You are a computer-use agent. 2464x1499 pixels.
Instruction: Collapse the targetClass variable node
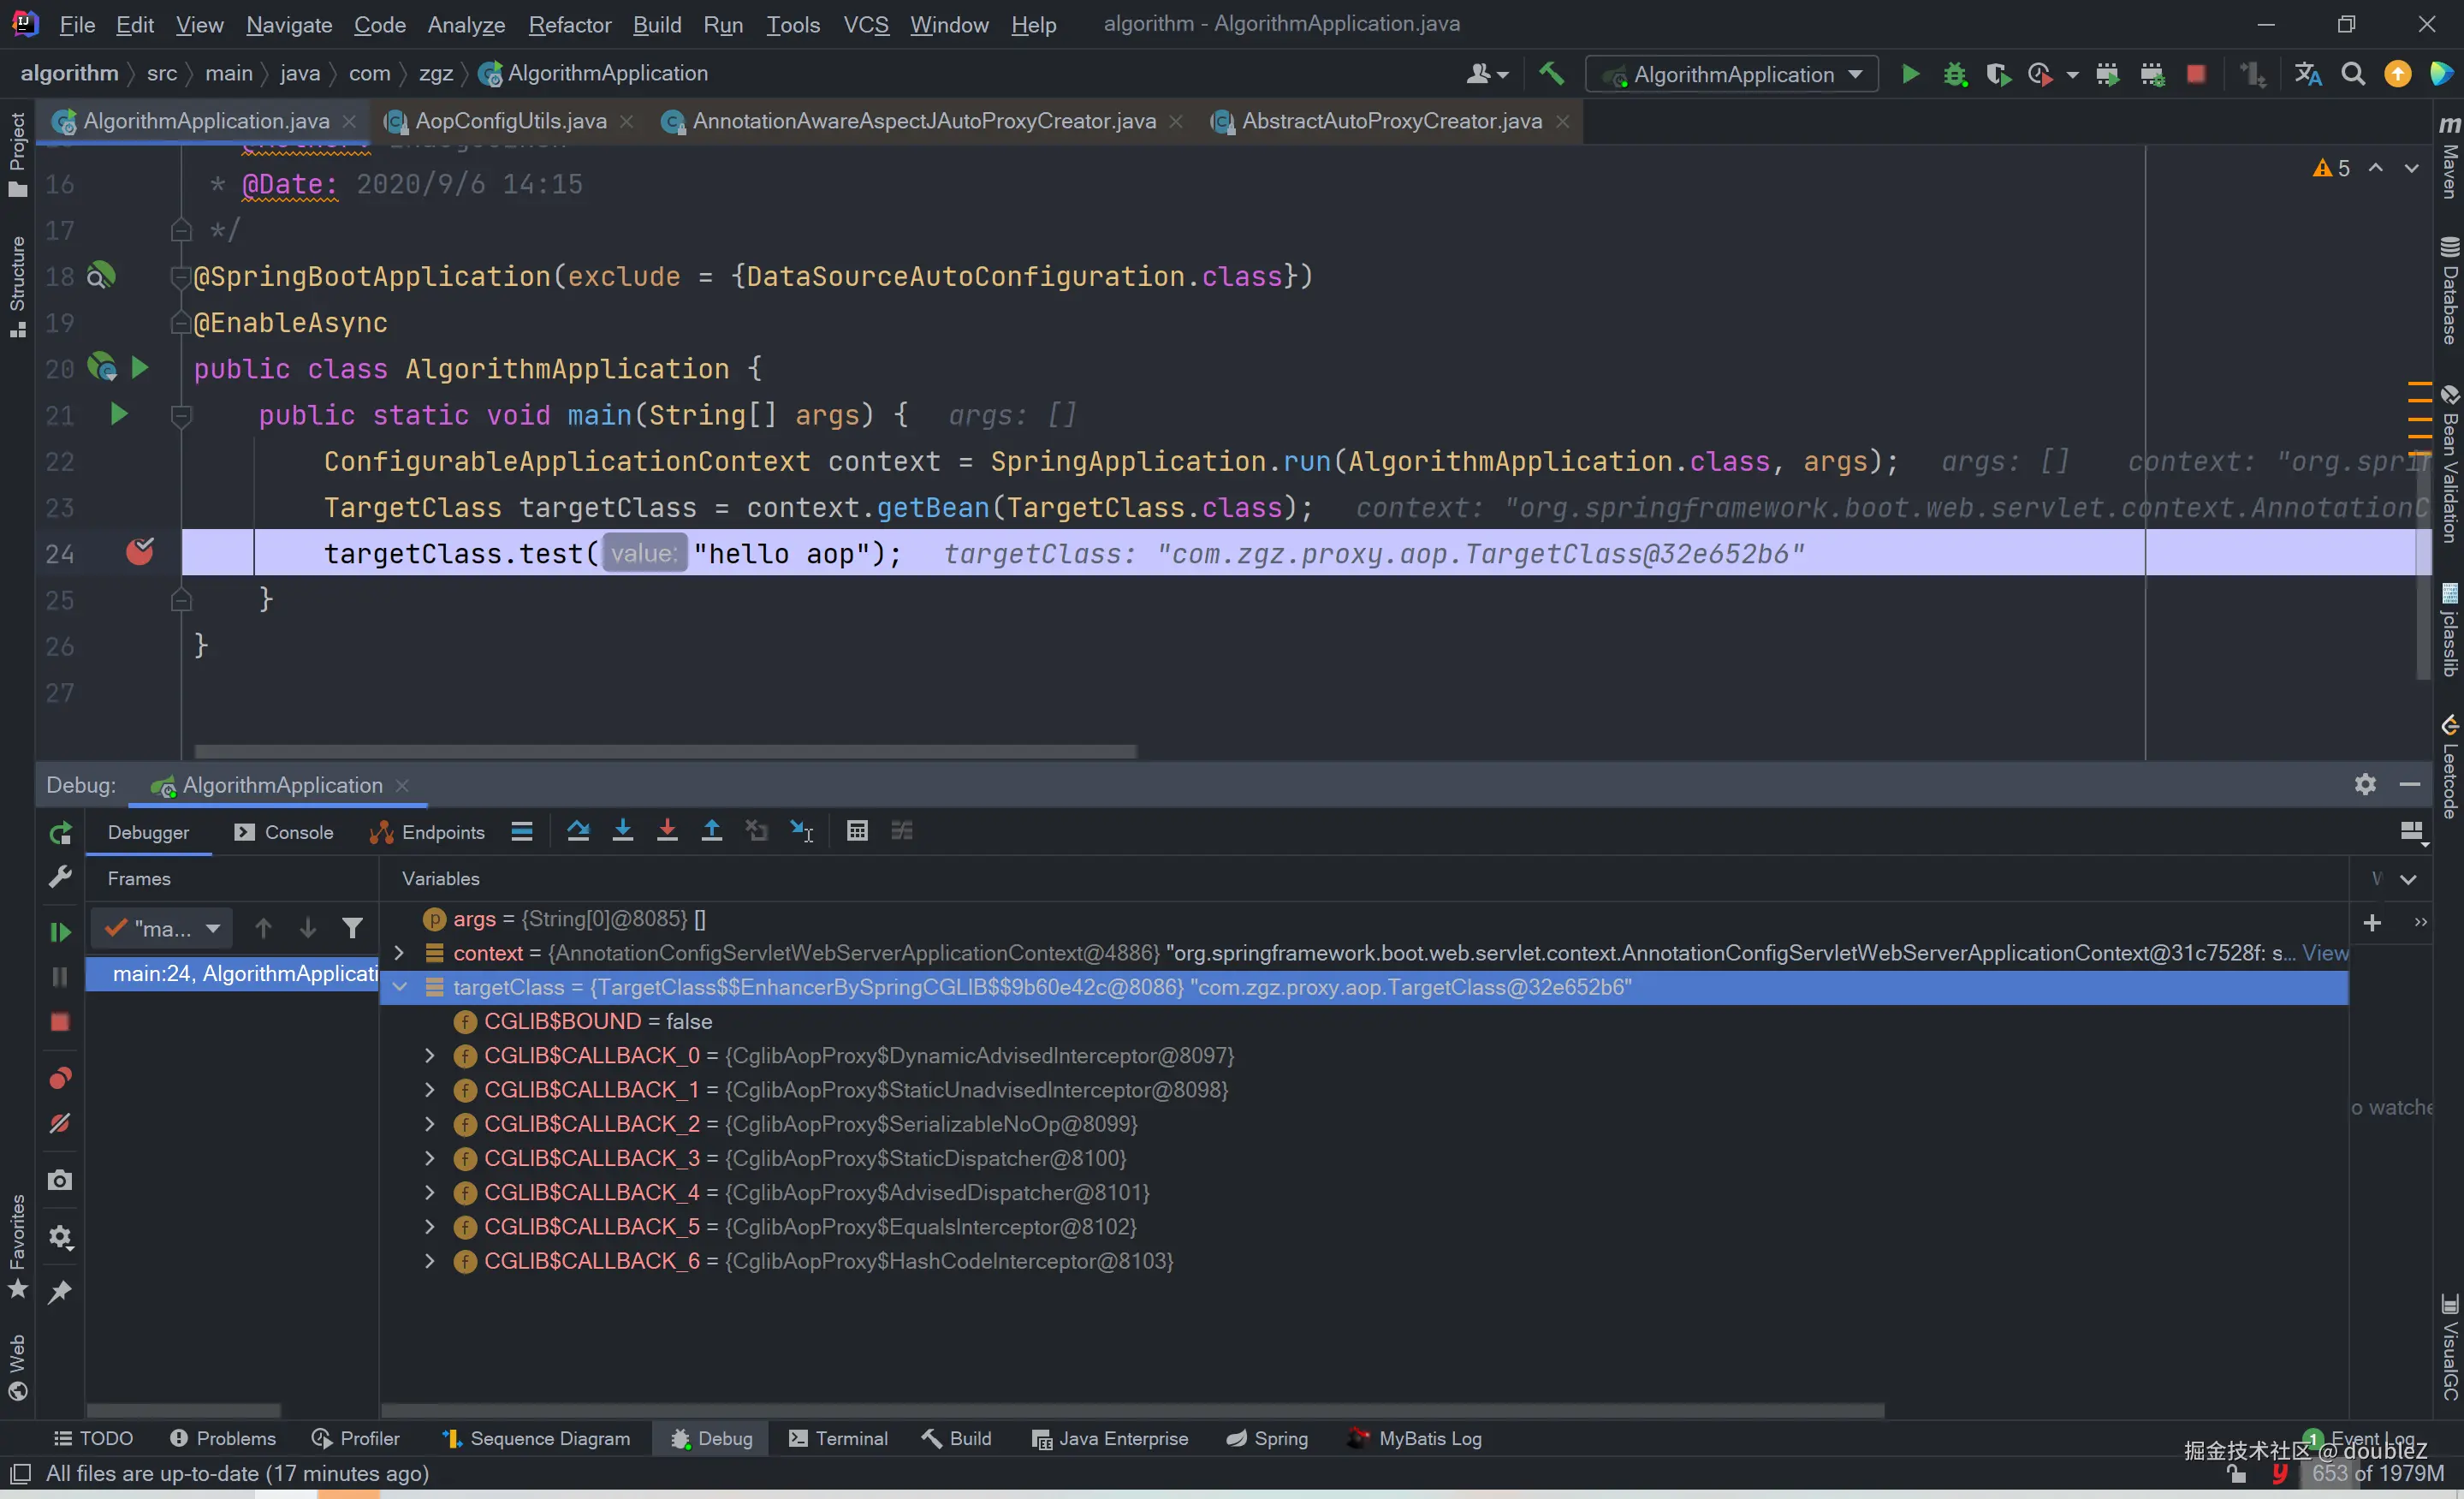coord(399,987)
